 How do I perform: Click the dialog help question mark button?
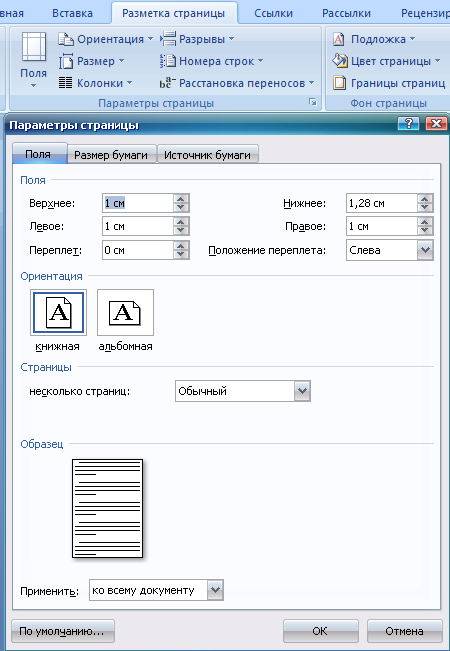(409, 124)
